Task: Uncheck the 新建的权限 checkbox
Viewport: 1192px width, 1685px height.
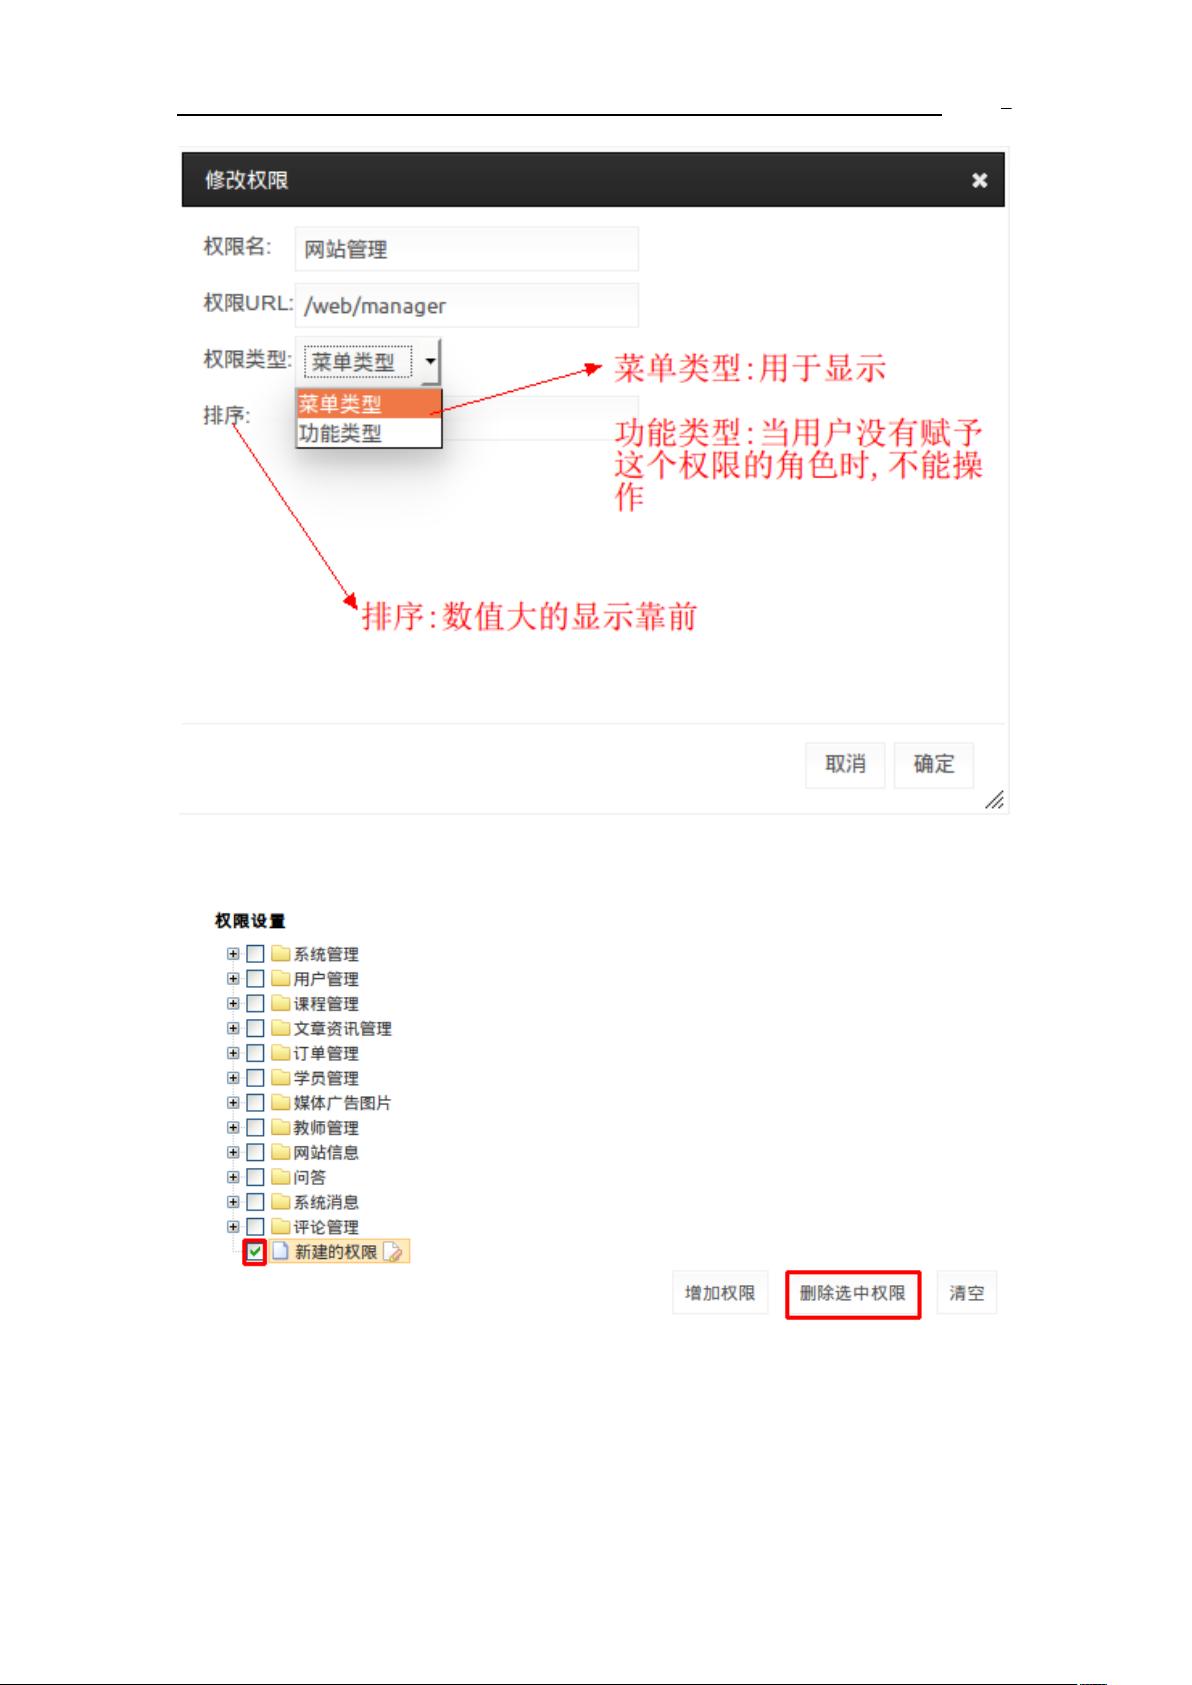Action: pos(255,1252)
